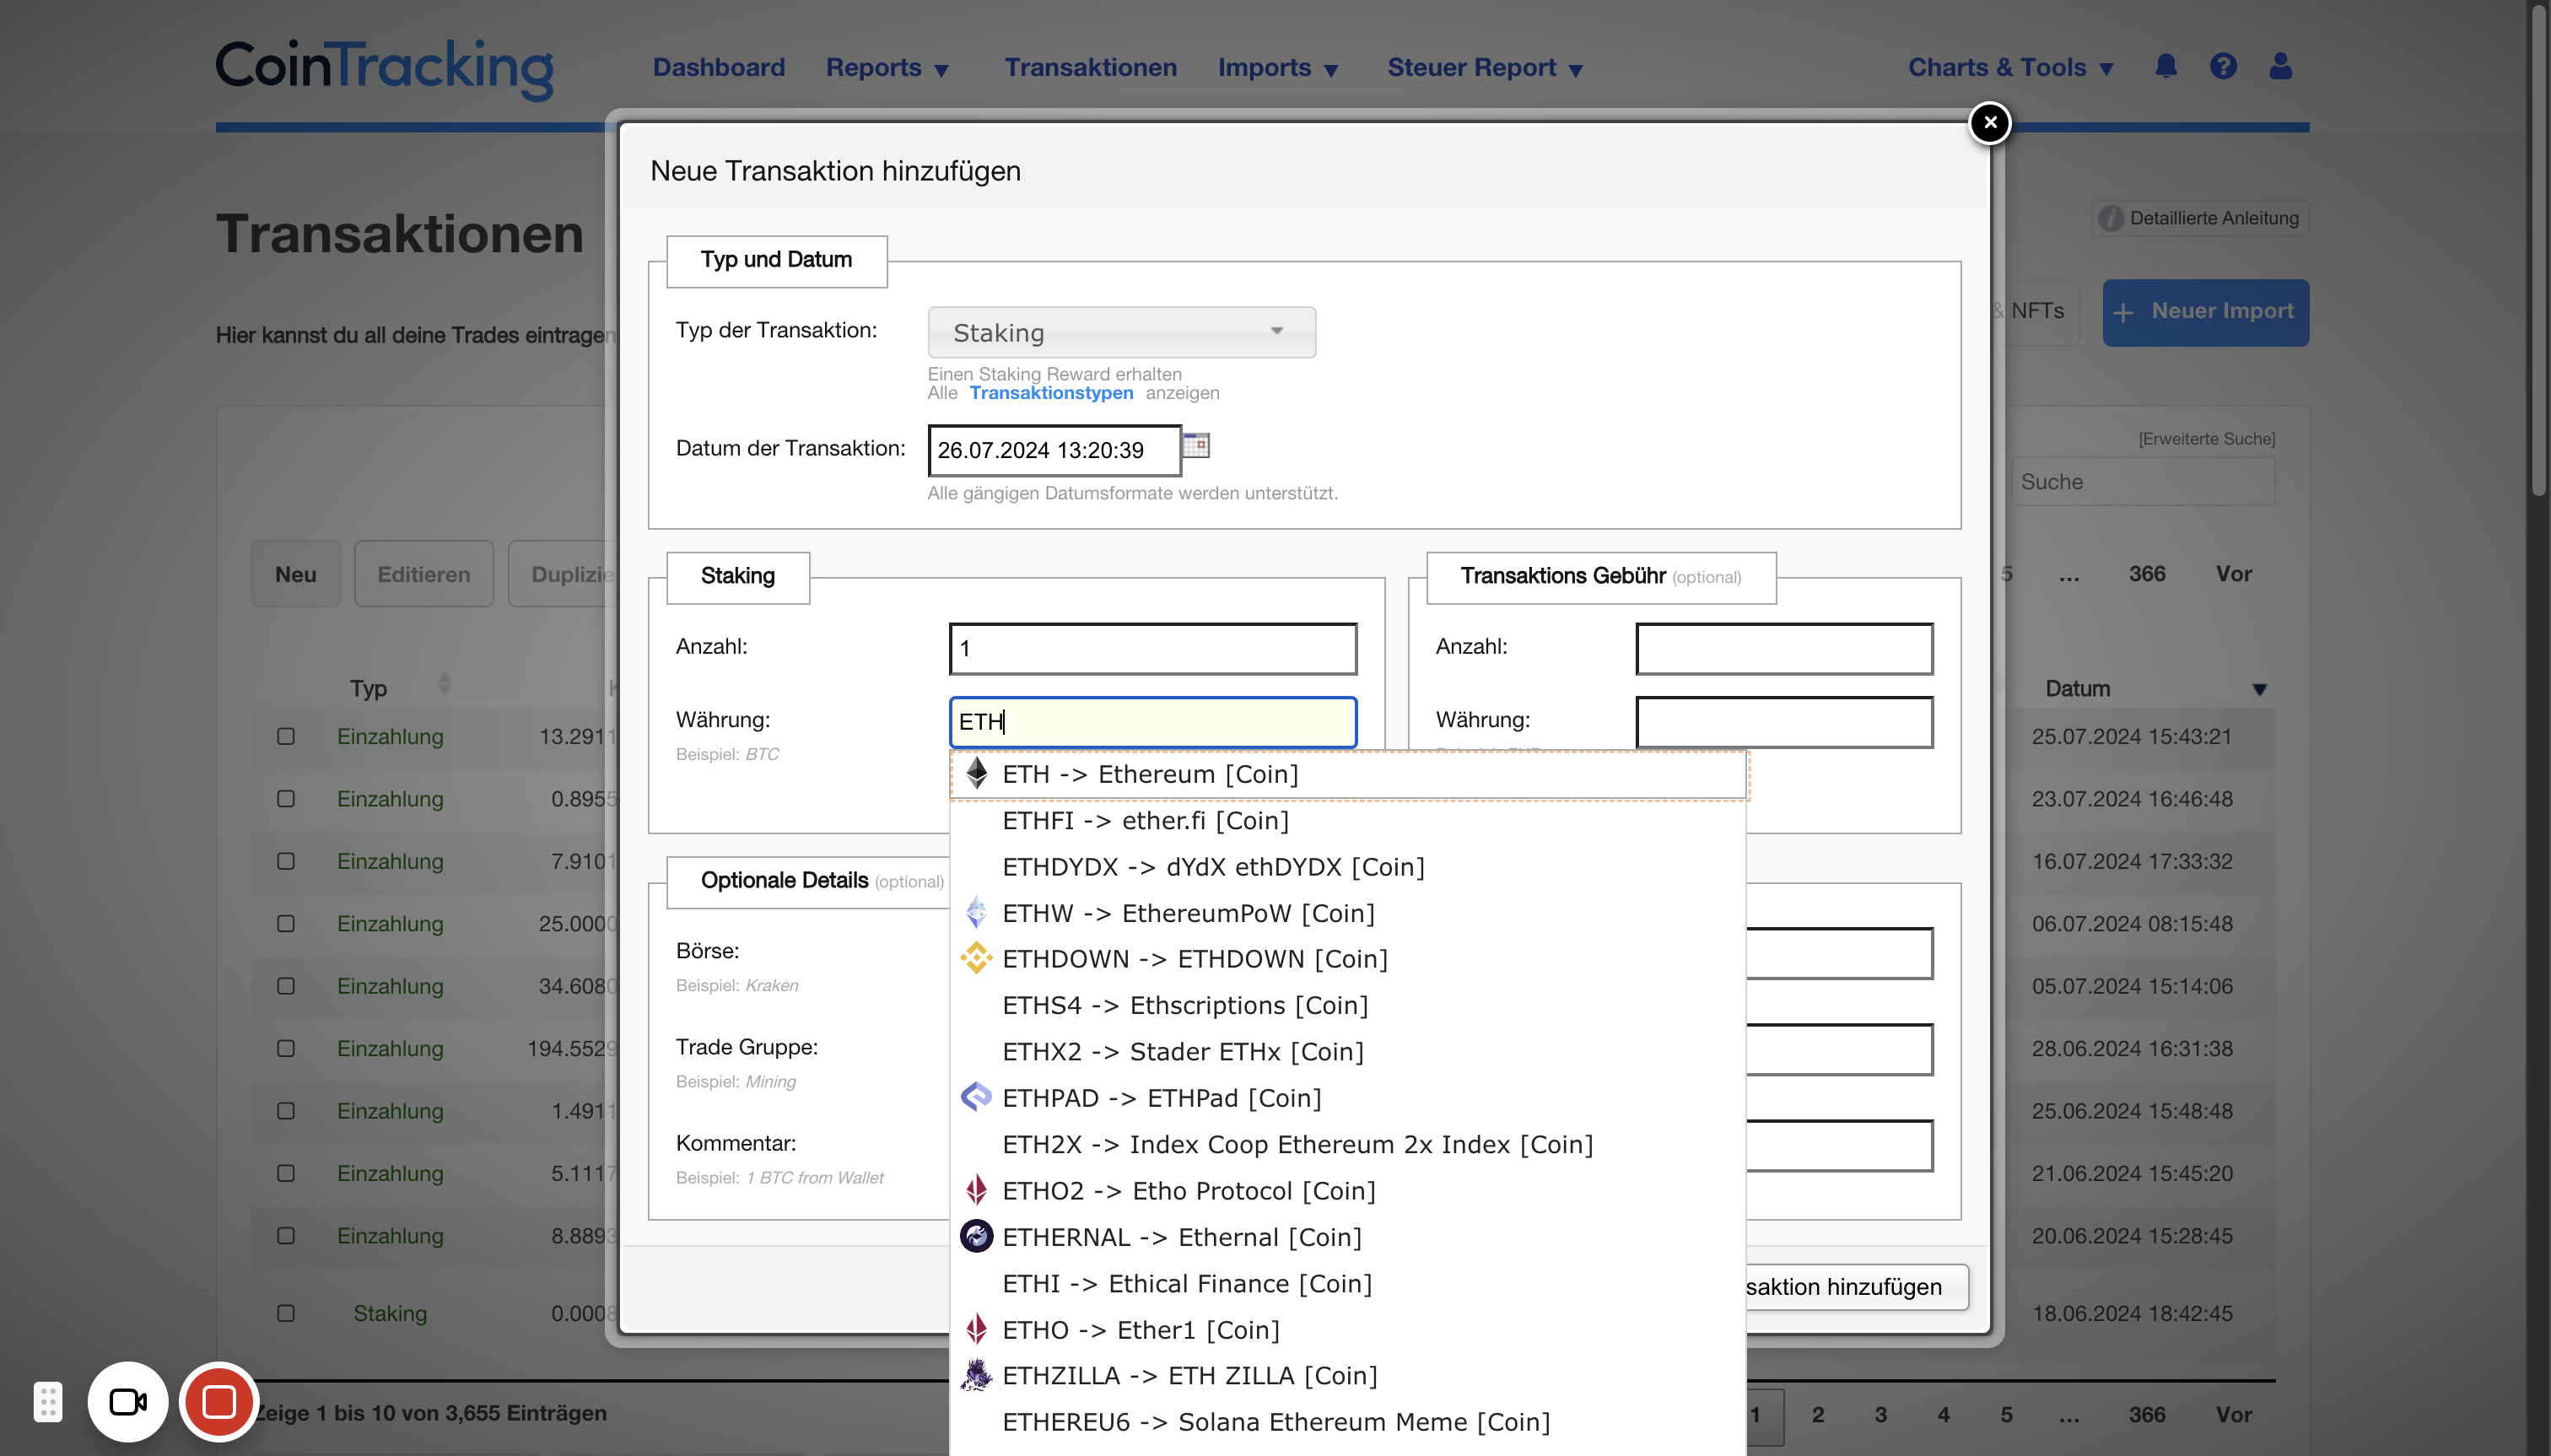Select ETHW -> EthereumPoW [Coin] suggestion
The width and height of the screenshot is (2551, 1456).
[1347, 913]
